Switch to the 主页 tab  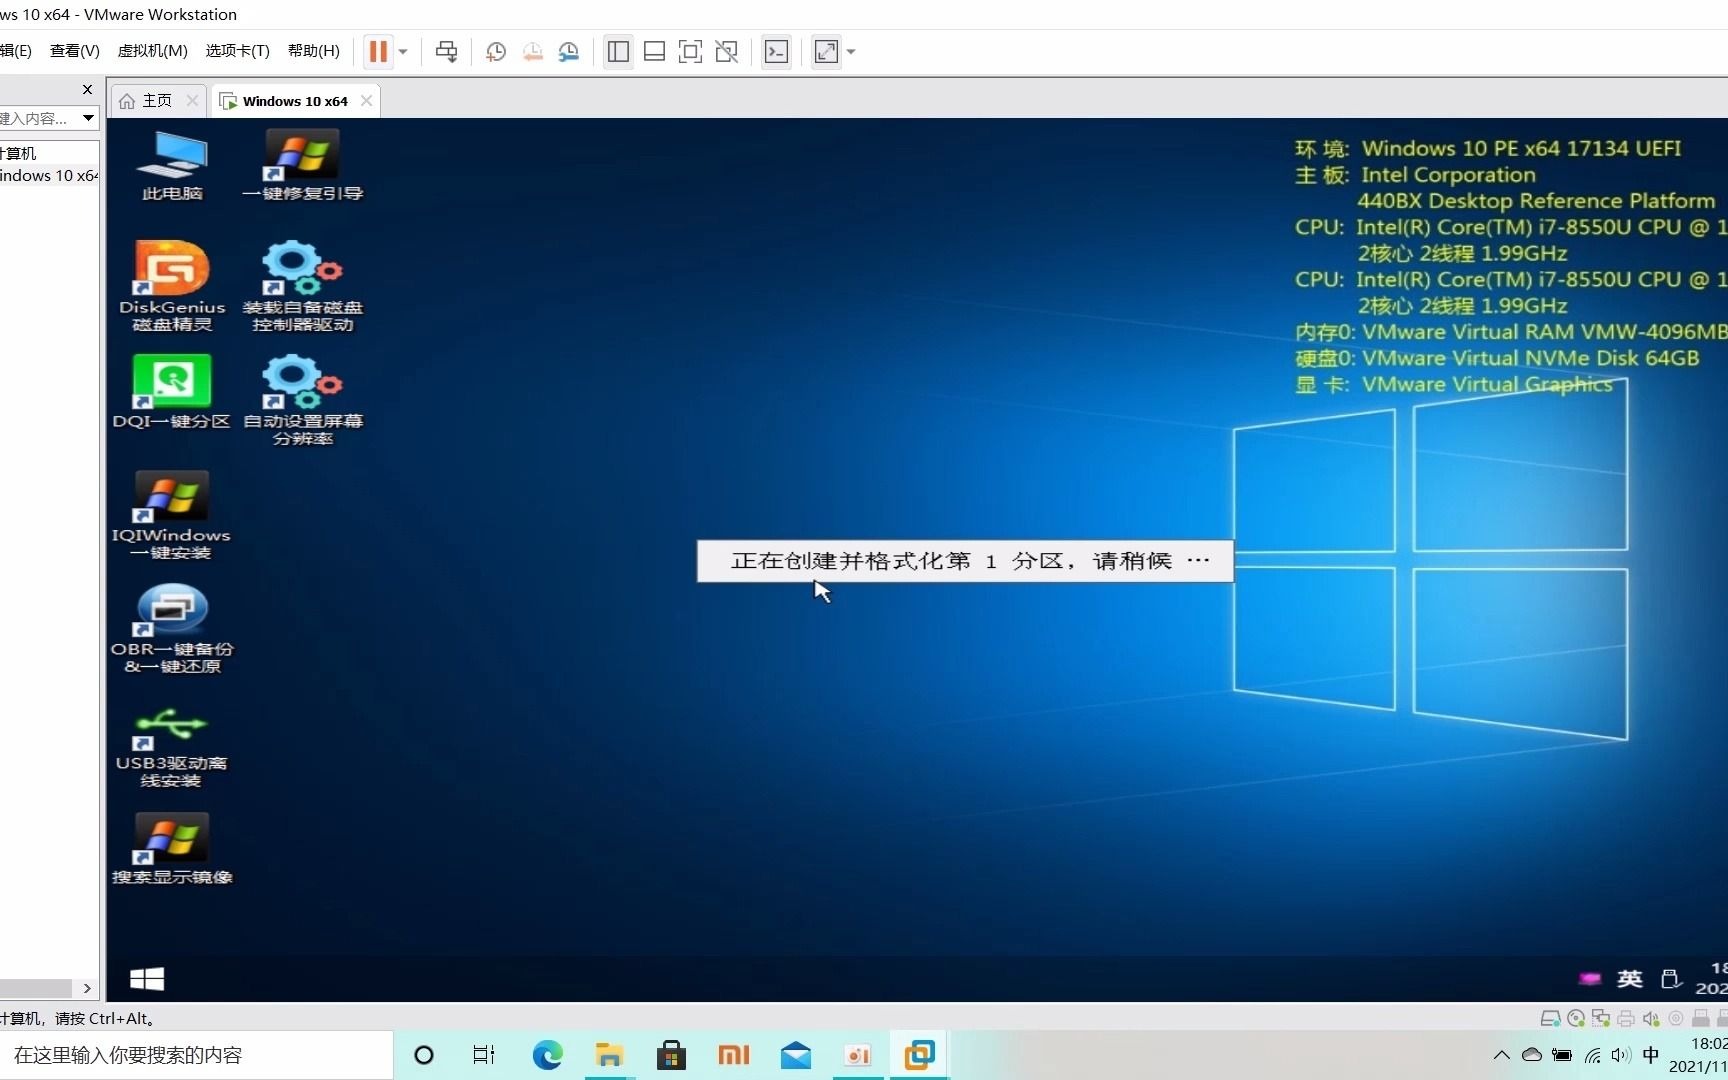click(155, 100)
